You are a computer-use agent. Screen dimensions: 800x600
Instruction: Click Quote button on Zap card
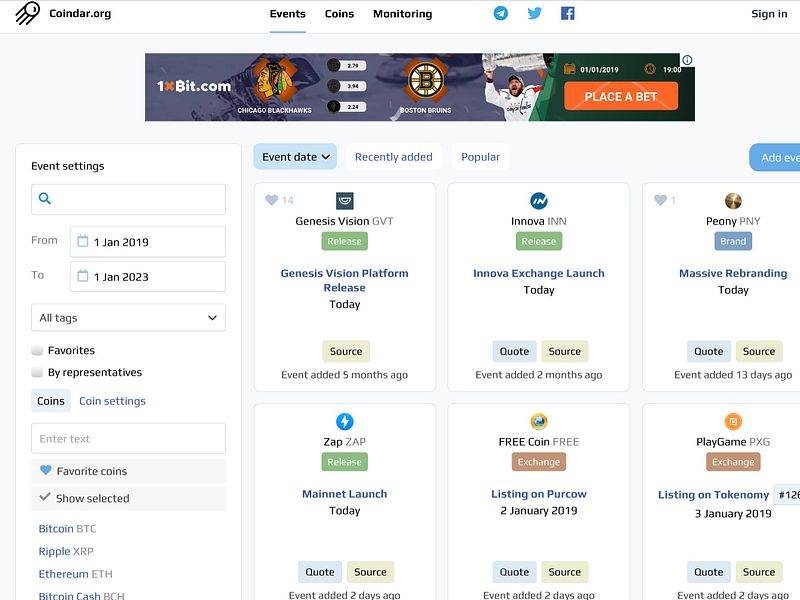320,572
